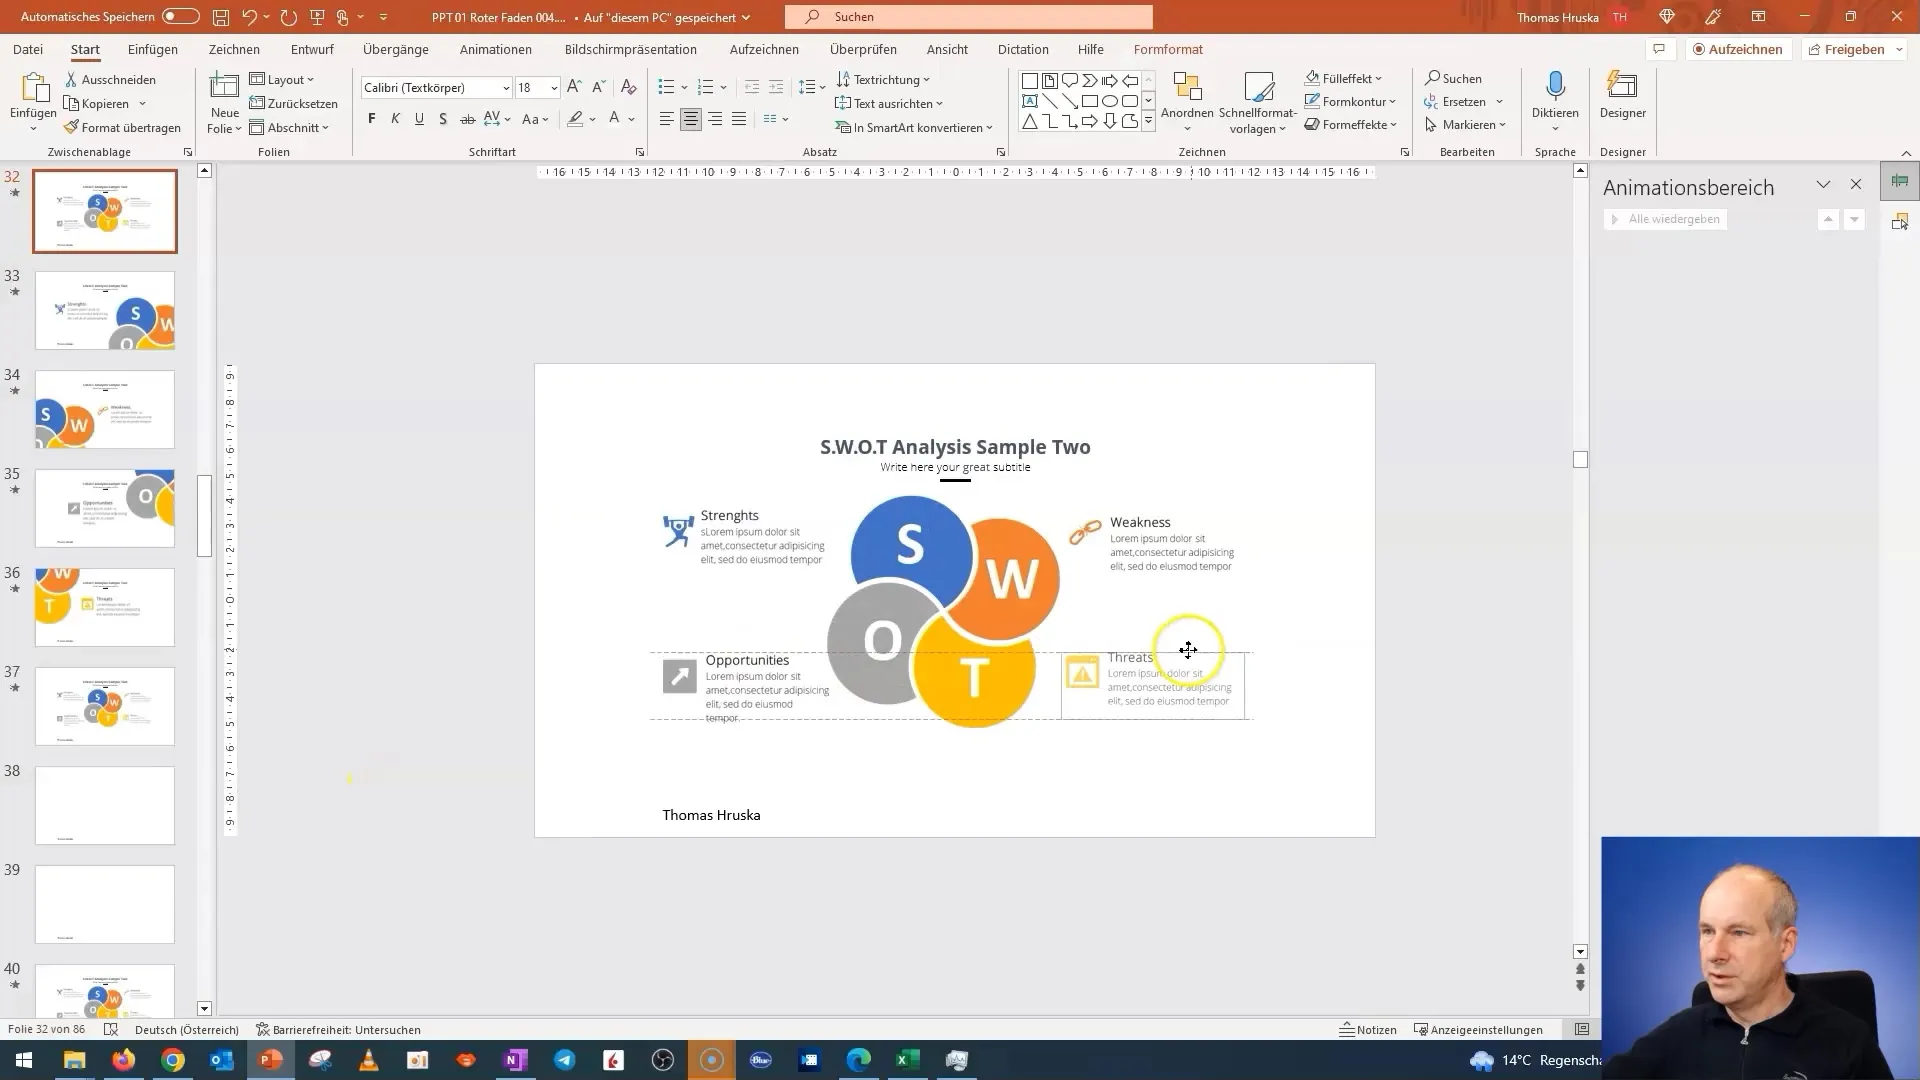Open Google Chrome from the taskbar
This screenshot has width=1920, height=1080.
point(173,1060)
